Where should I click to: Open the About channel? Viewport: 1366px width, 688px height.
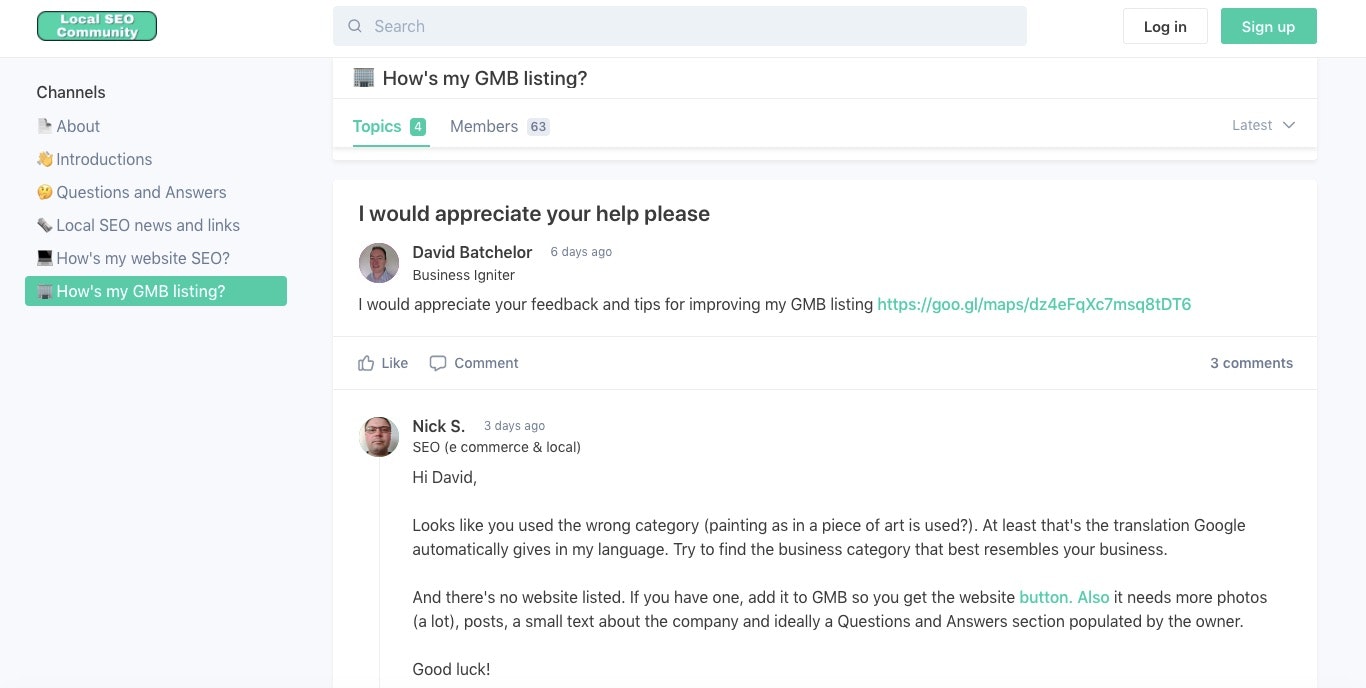click(78, 126)
